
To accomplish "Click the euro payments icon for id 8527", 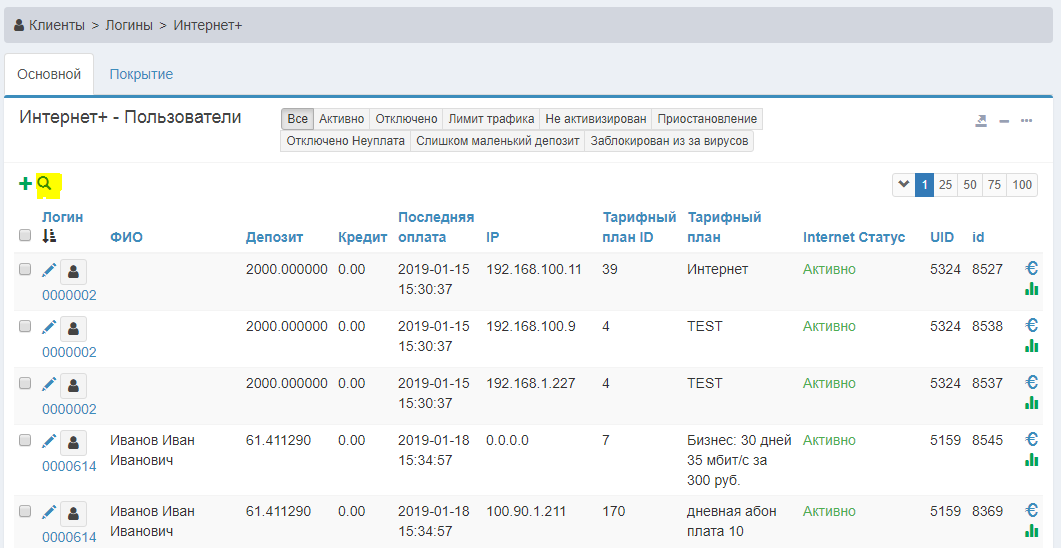I will (1032, 268).
